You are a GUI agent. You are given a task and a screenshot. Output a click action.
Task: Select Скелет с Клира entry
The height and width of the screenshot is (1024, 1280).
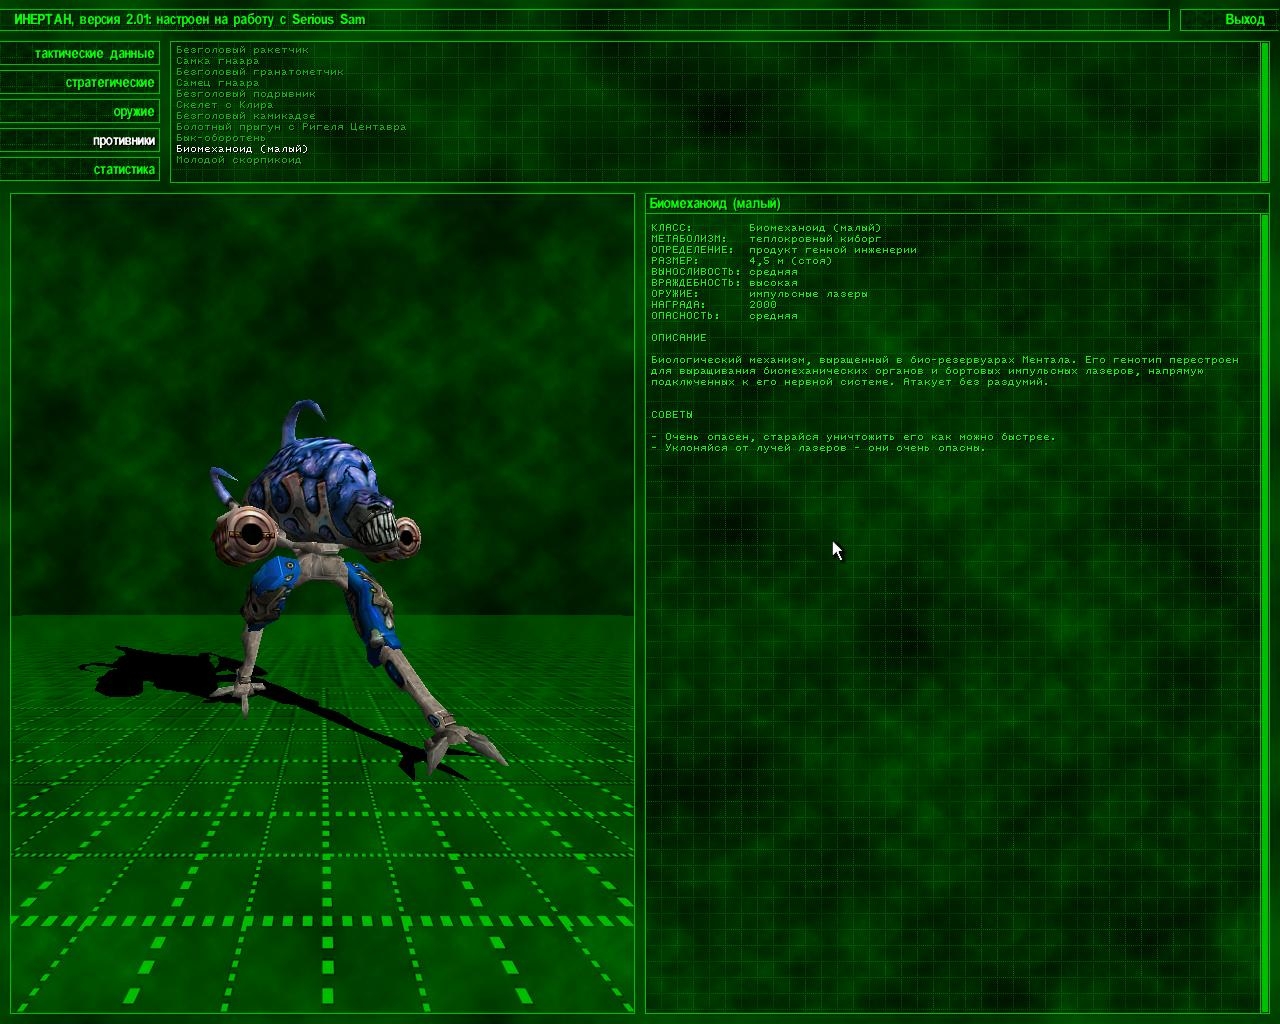(224, 104)
